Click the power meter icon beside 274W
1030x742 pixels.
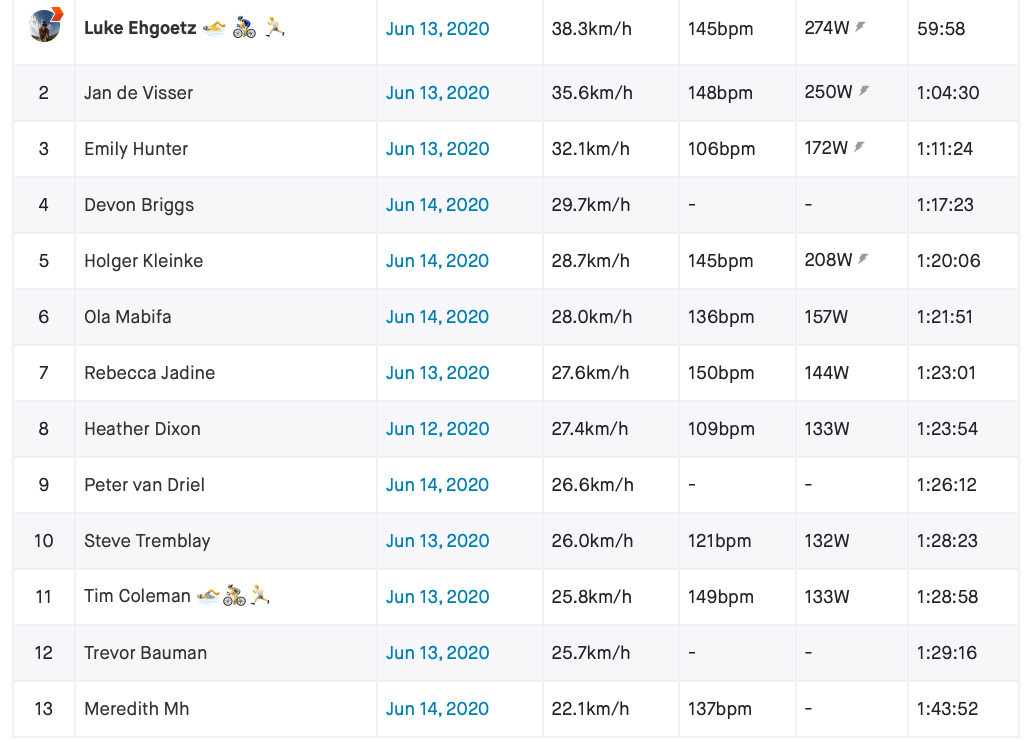(860, 27)
